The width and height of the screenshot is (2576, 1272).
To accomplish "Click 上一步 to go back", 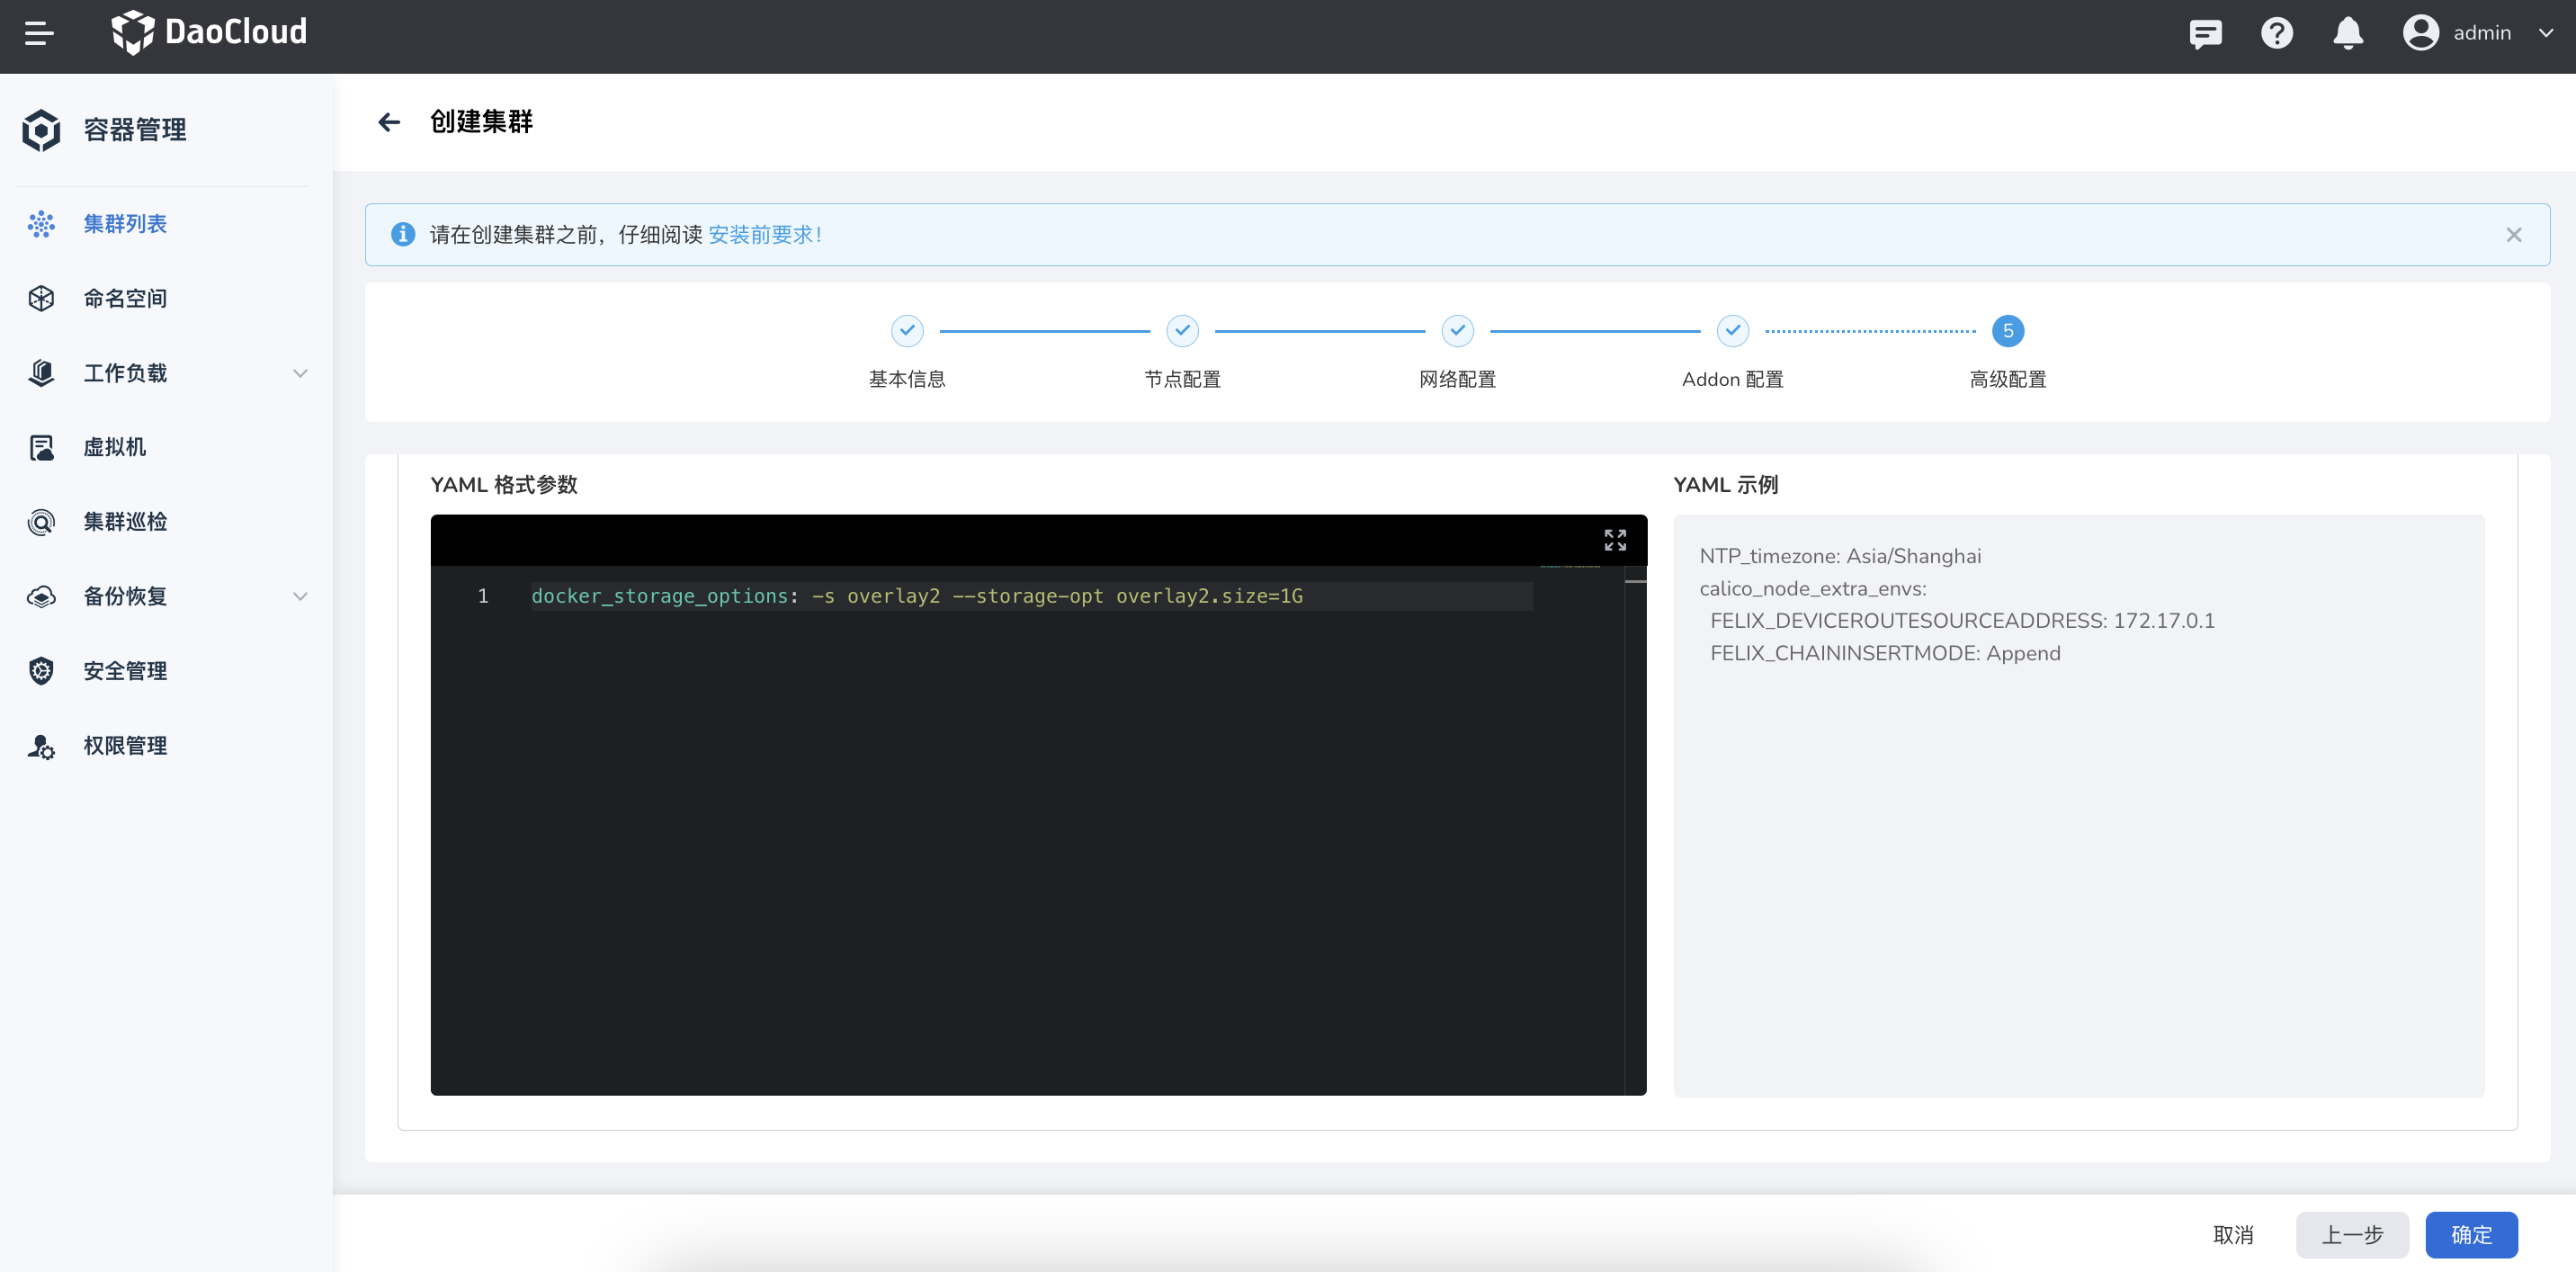I will click(2351, 1235).
